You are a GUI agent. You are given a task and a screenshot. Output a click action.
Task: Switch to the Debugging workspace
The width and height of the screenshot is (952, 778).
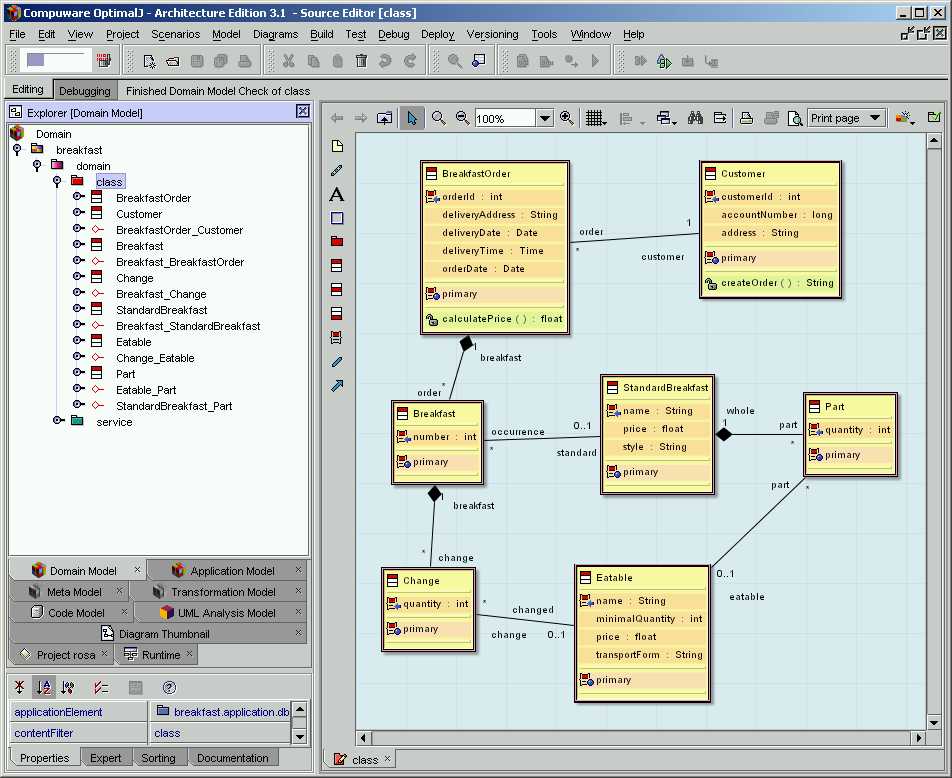tap(85, 90)
